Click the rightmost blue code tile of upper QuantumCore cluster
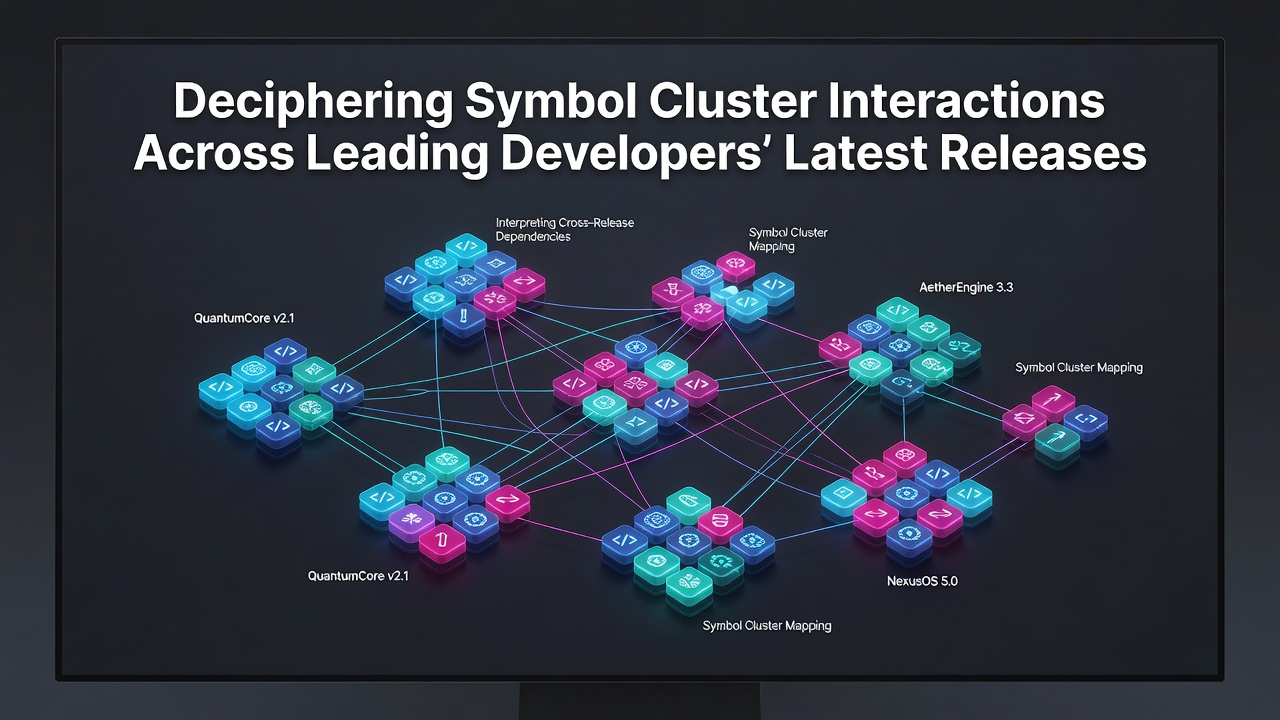Viewport: 1280px width, 720px height. click(341, 389)
